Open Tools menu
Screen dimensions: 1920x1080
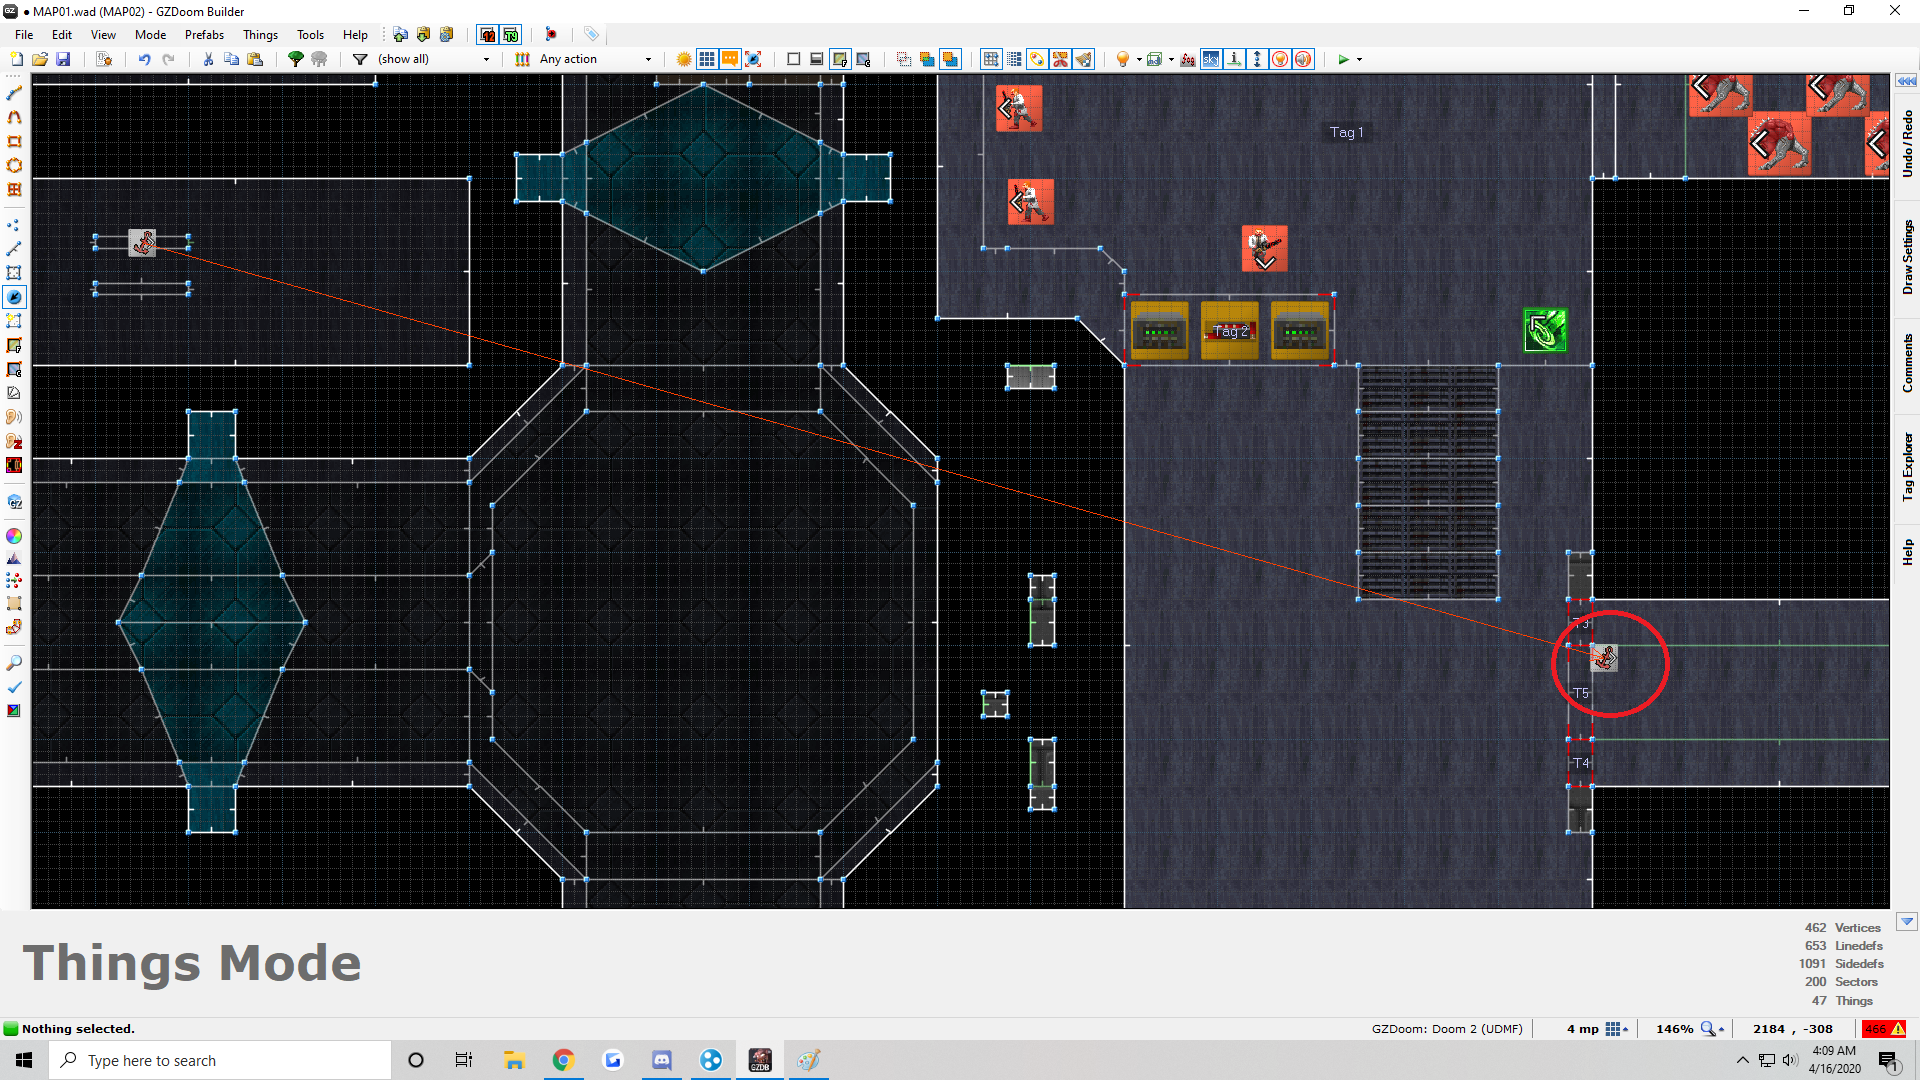(x=310, y=35)
